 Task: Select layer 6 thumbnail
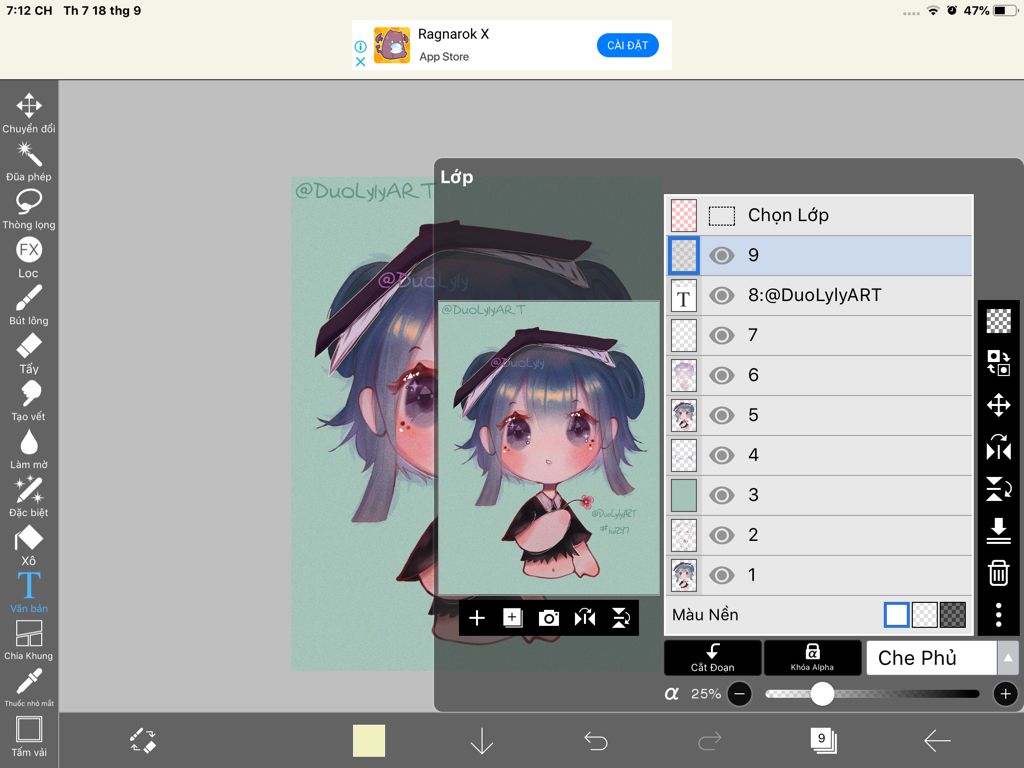point(684,376)
